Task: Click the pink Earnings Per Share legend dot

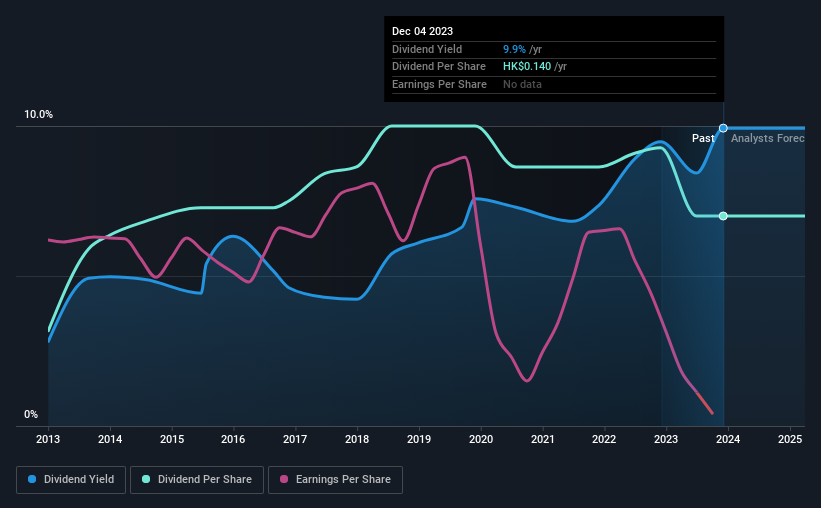Action: [284, 479]
